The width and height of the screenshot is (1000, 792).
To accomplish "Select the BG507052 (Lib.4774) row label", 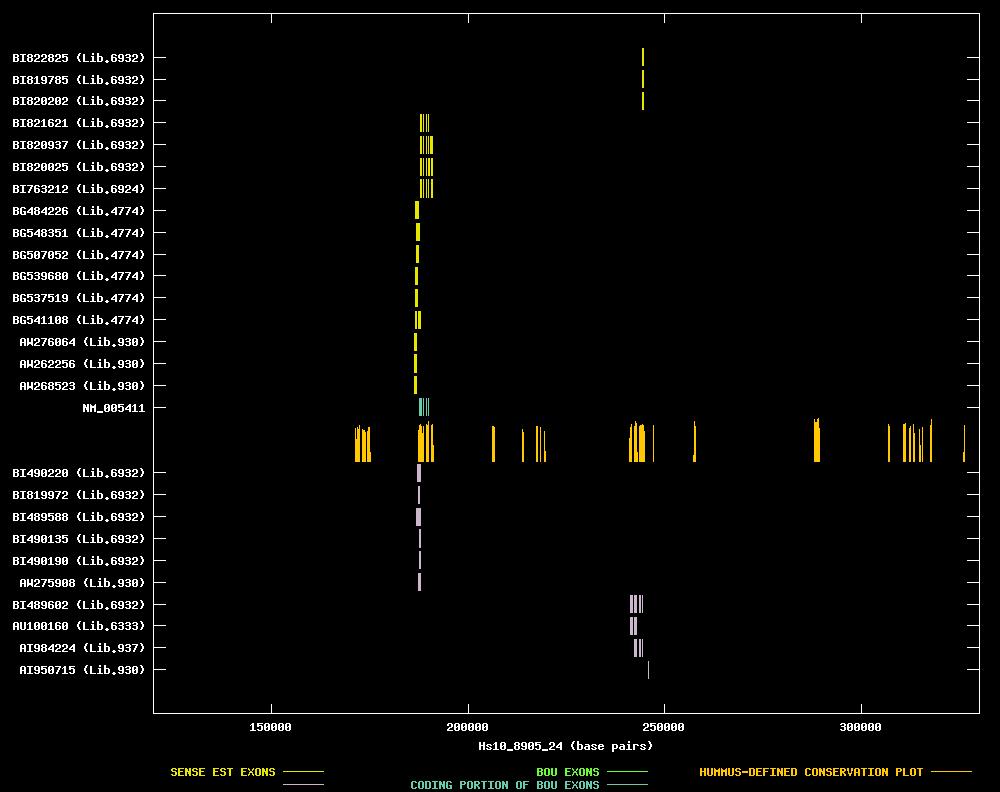I will [78, 254].
